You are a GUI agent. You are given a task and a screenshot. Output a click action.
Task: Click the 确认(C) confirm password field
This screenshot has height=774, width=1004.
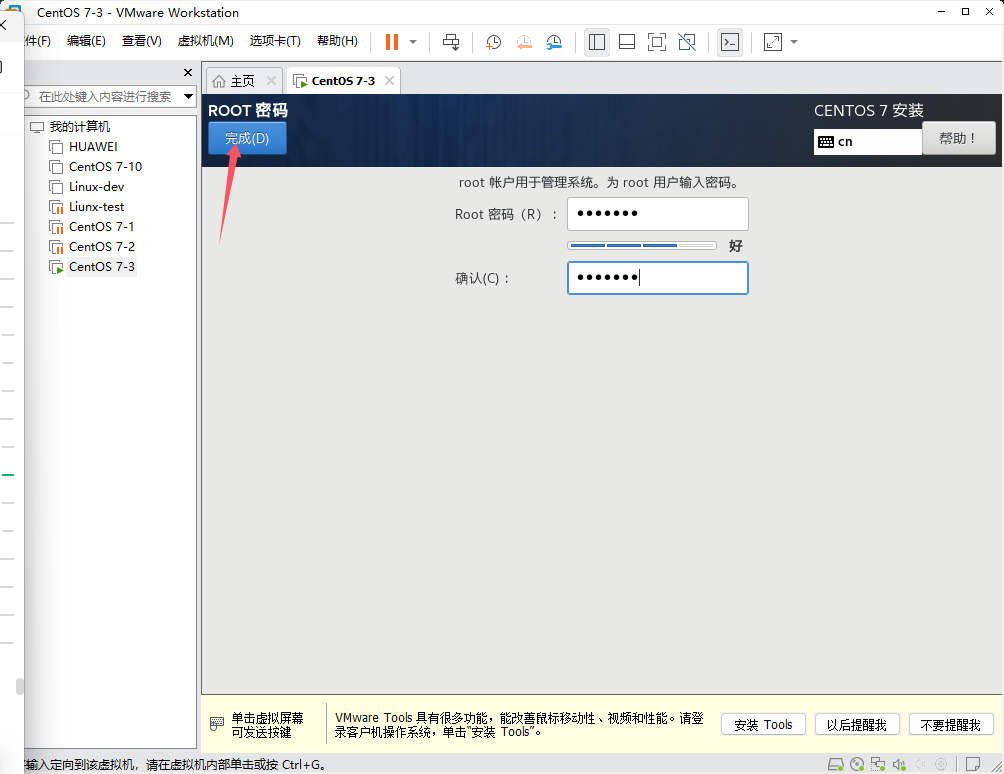[658, 278]
